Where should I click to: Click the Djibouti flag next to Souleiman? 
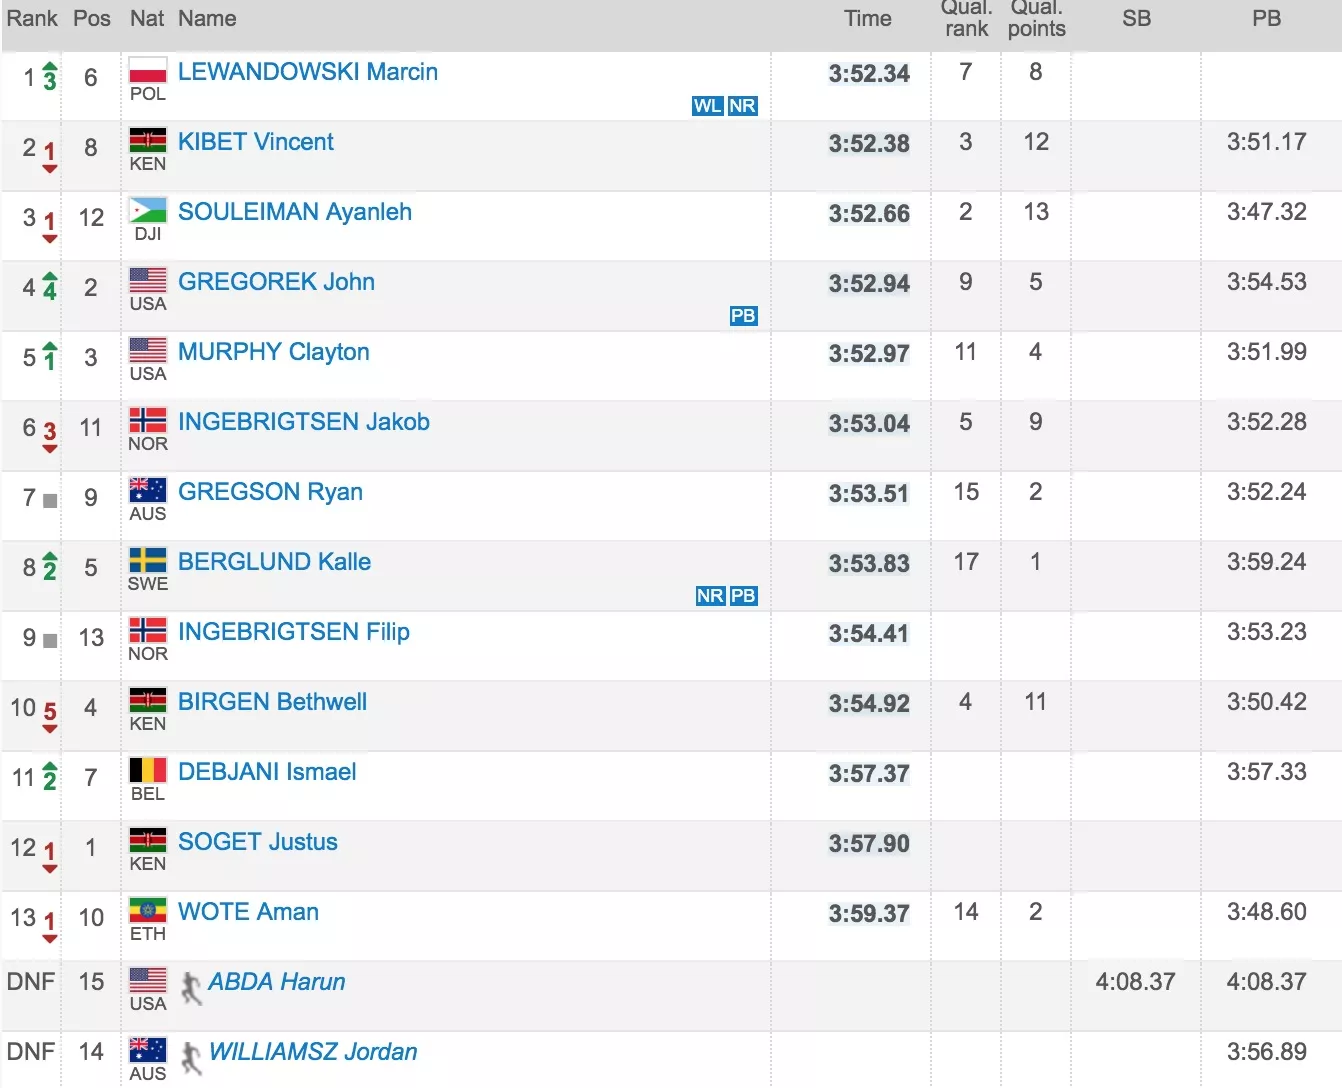(x=148, y=211)
